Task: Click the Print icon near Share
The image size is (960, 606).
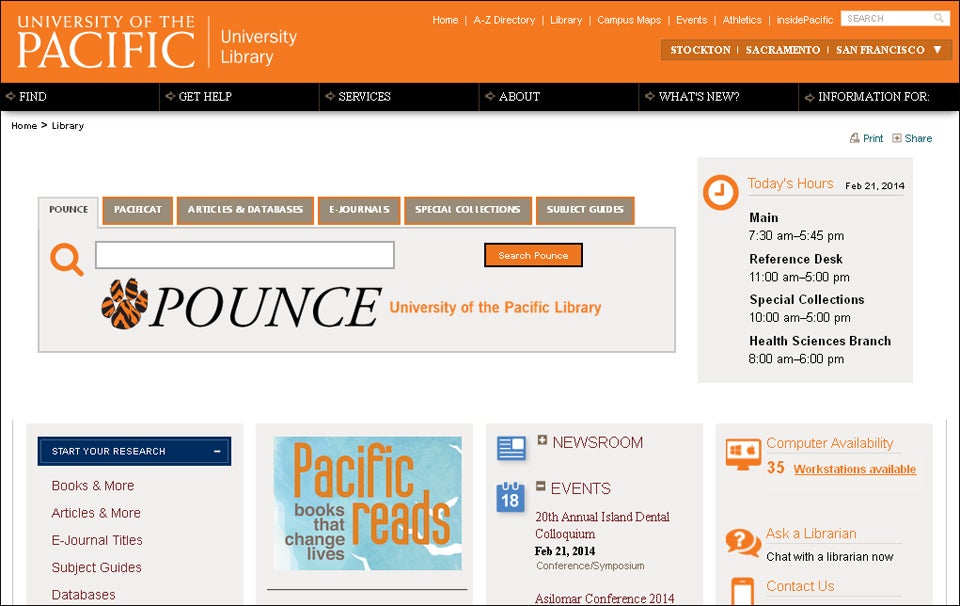Action: (x=857, y=138)
